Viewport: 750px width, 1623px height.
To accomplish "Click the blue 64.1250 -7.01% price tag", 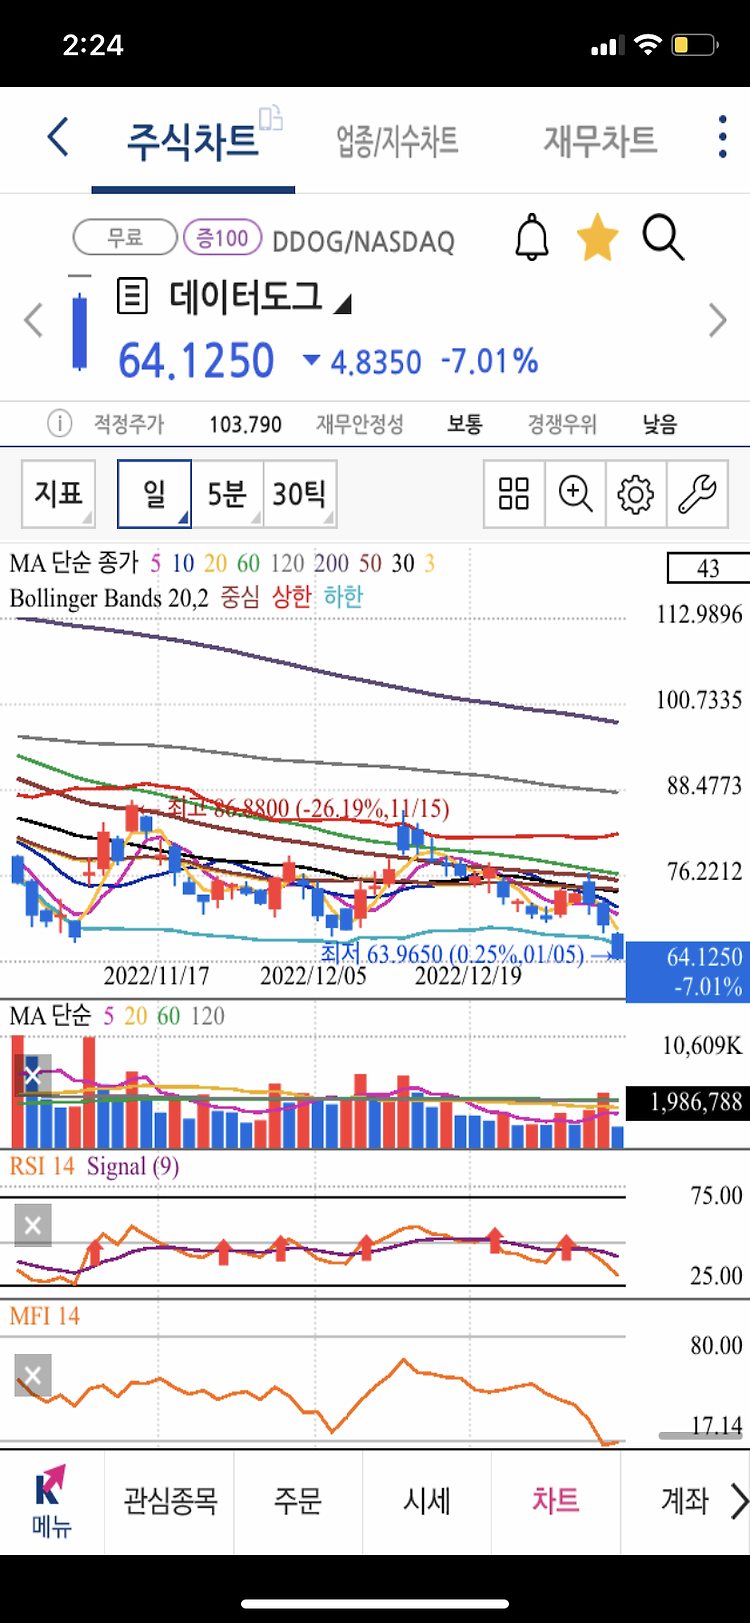I will point(688,972).
